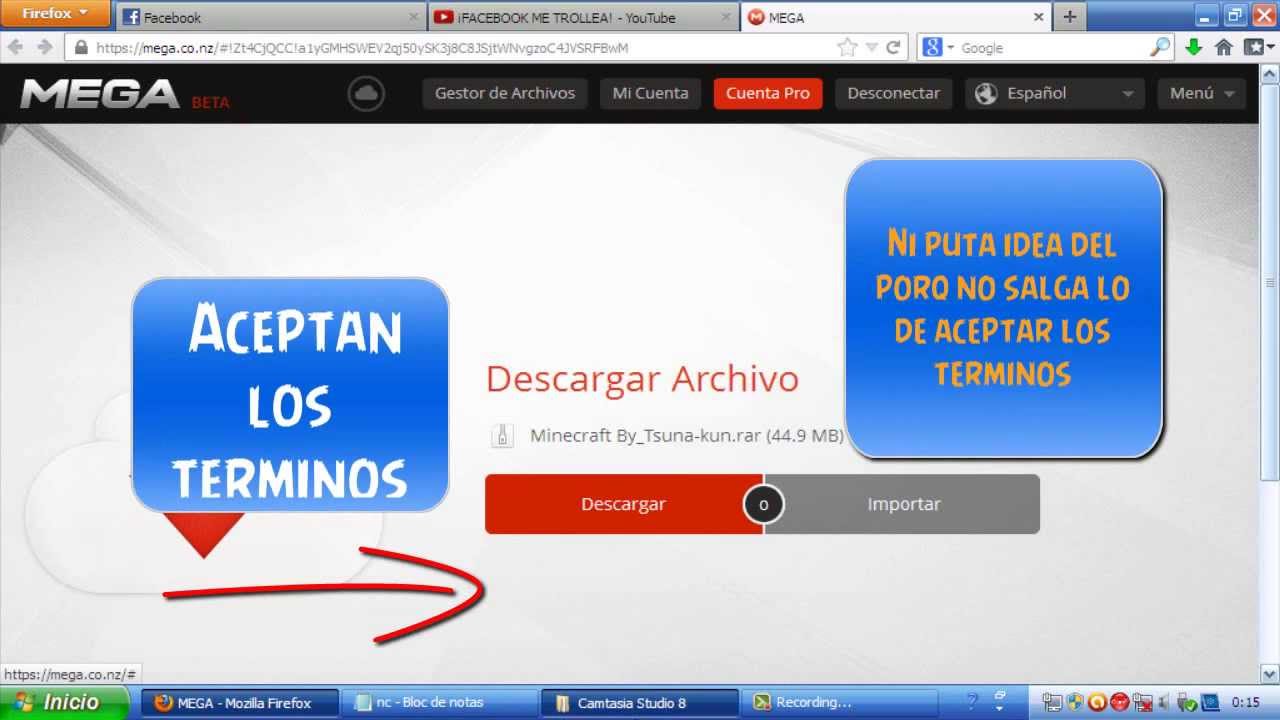The image size is (1280, 720).
Task: Click the Descargar Archivo heading
Action: [642, 379]
